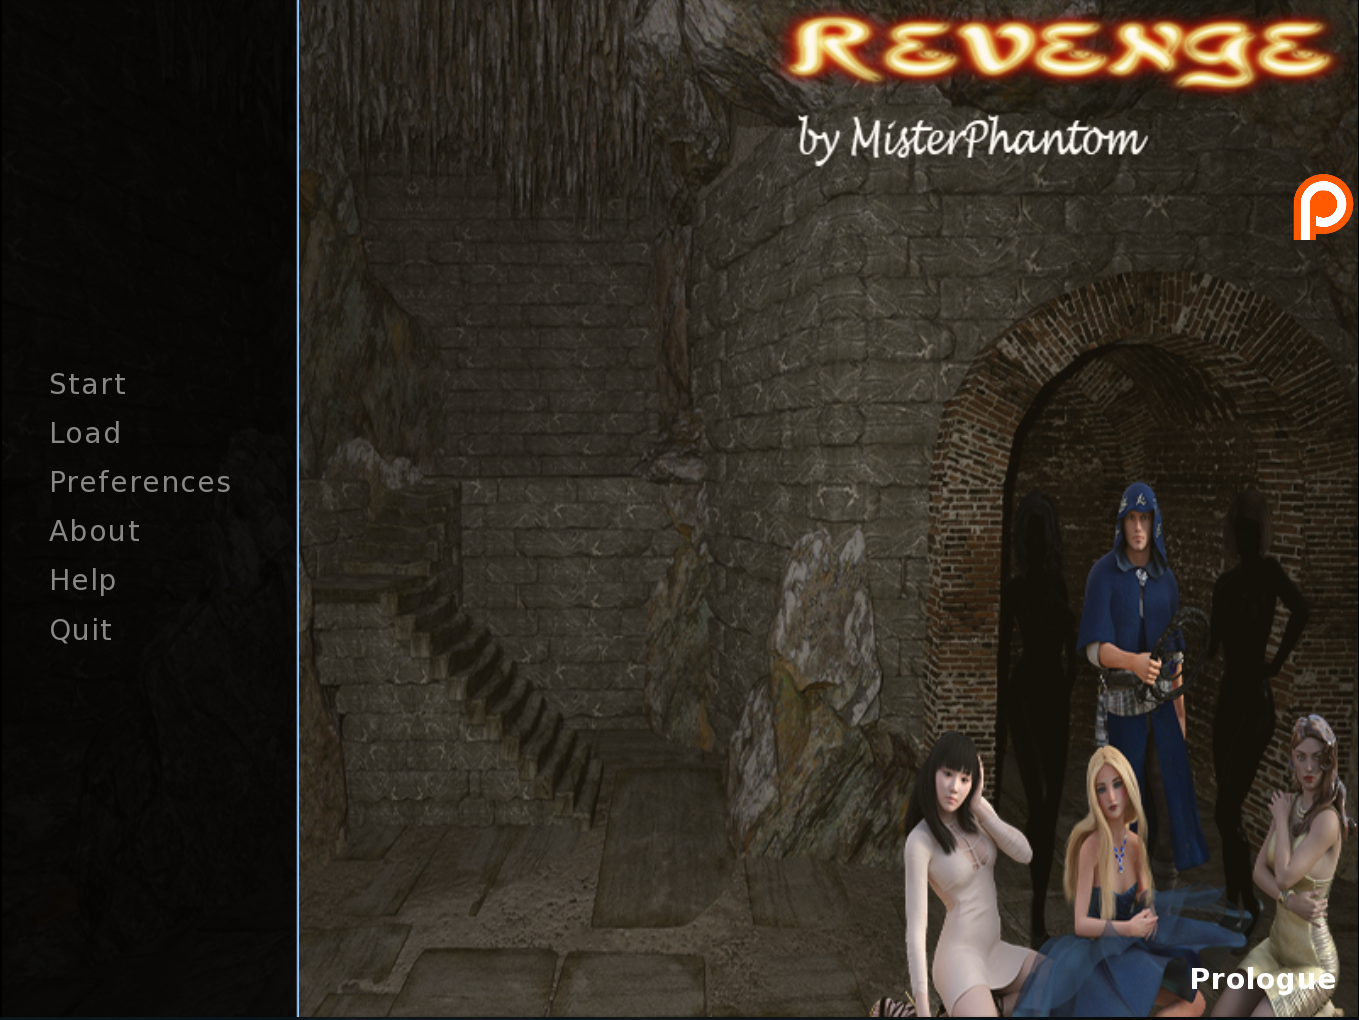Select the About menu entry
This screenshot has height=1020, width=1359.
coord(95,531)
